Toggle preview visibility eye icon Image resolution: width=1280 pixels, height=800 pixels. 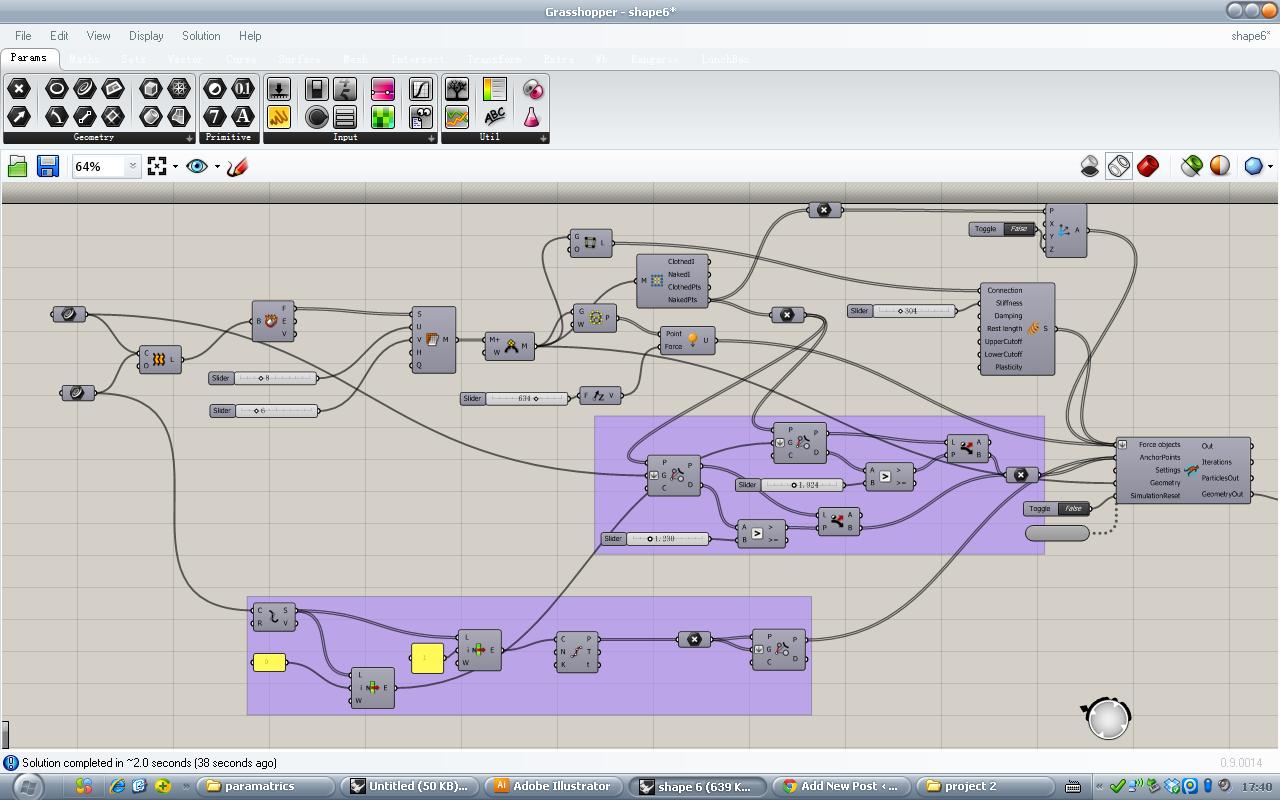tap(197, 166)
